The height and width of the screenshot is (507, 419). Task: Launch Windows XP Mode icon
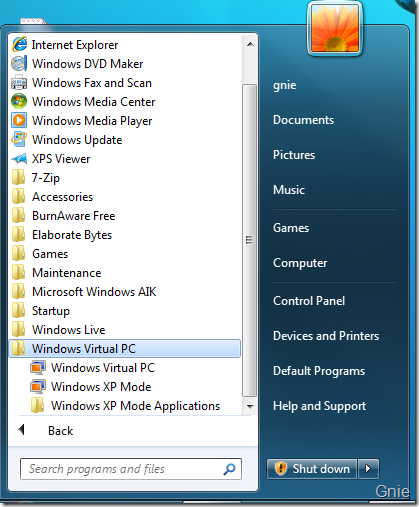point(38,387)
